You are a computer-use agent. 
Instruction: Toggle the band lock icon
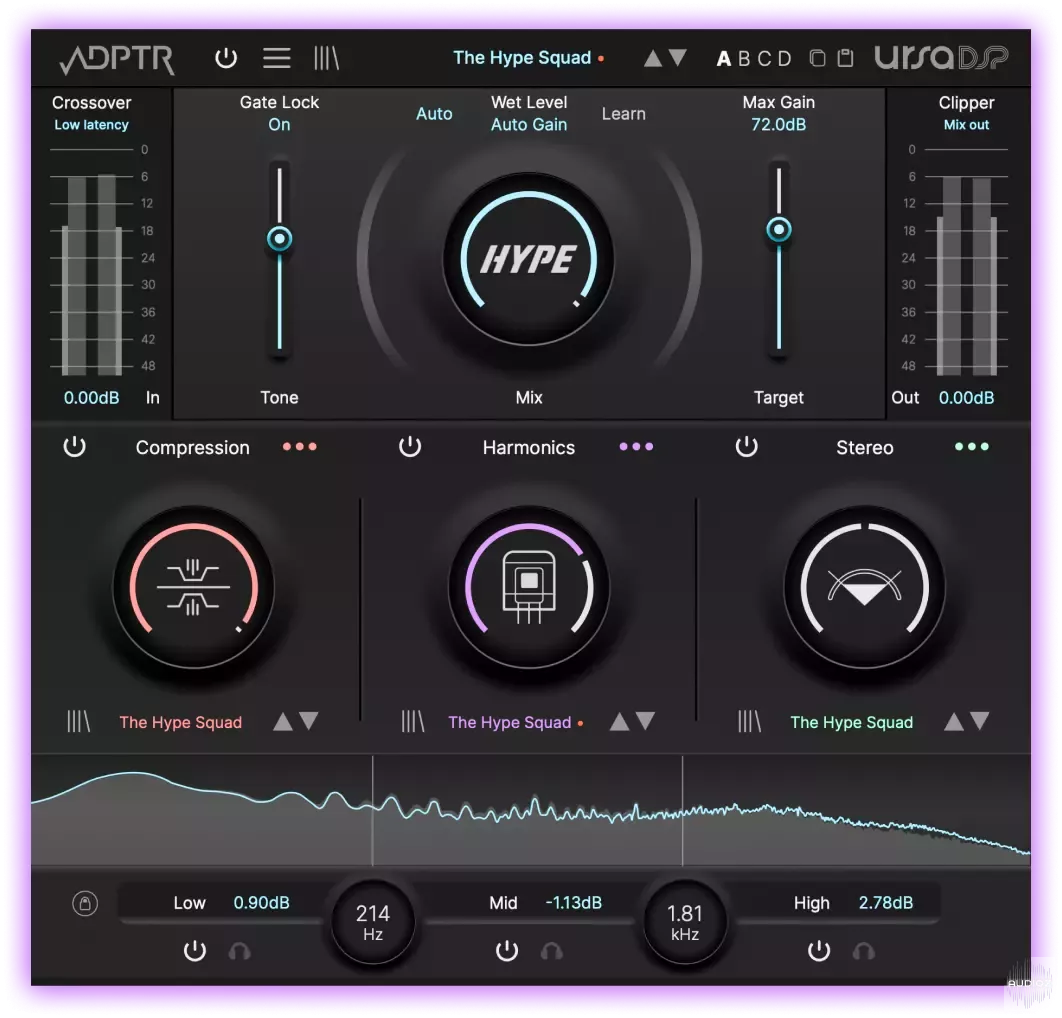point(85,903)
